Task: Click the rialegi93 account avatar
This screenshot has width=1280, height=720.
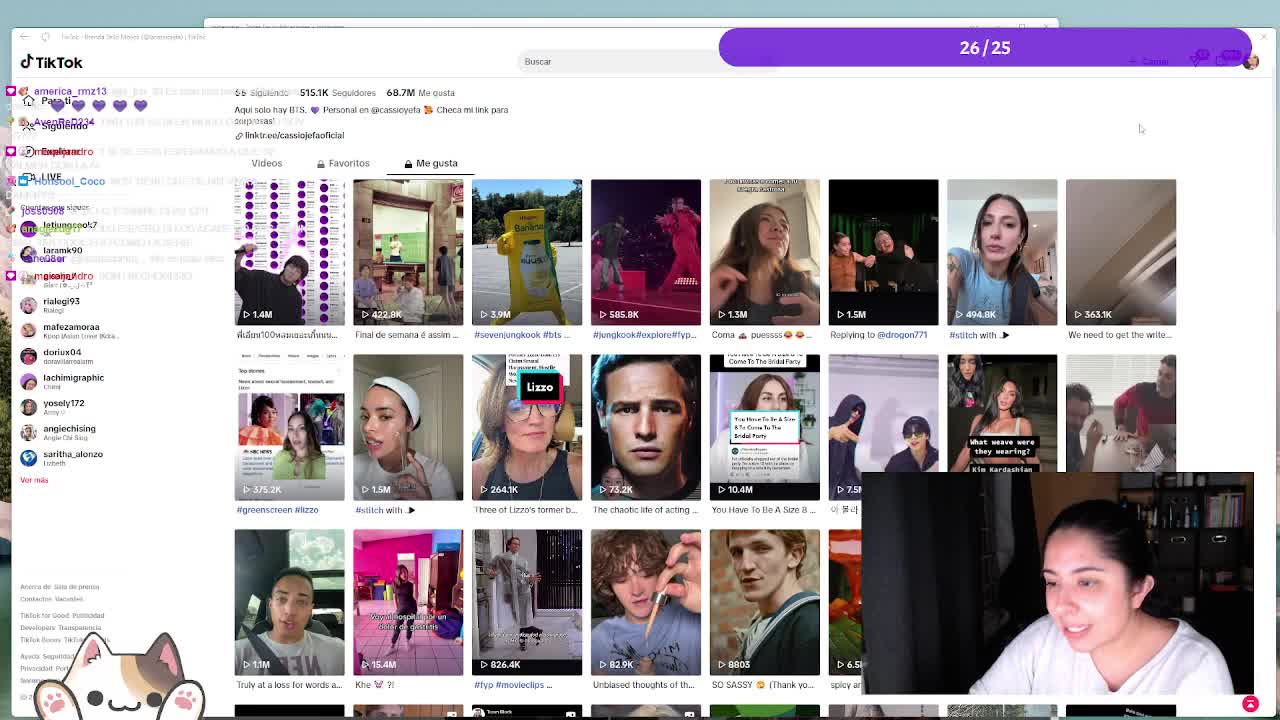Action: pos(29,305)
